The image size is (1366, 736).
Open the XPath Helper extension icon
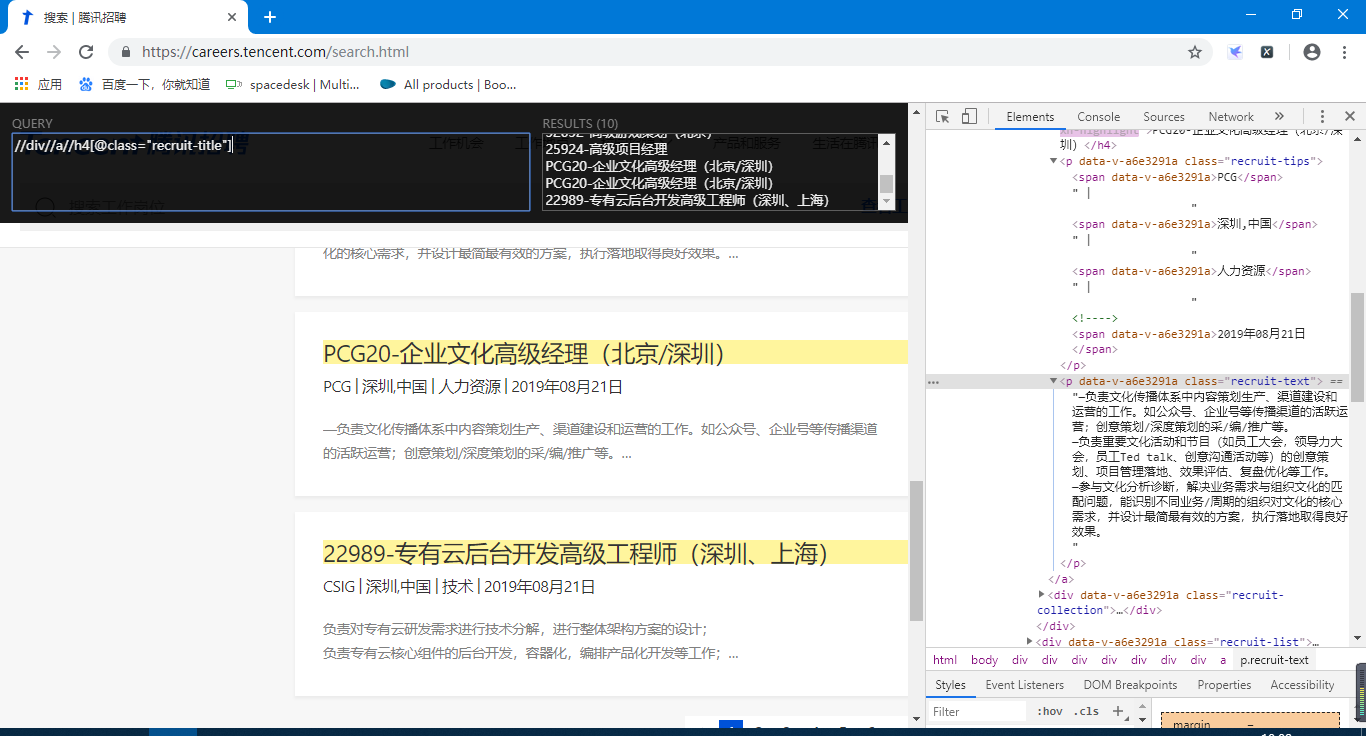pos(1267,52)
